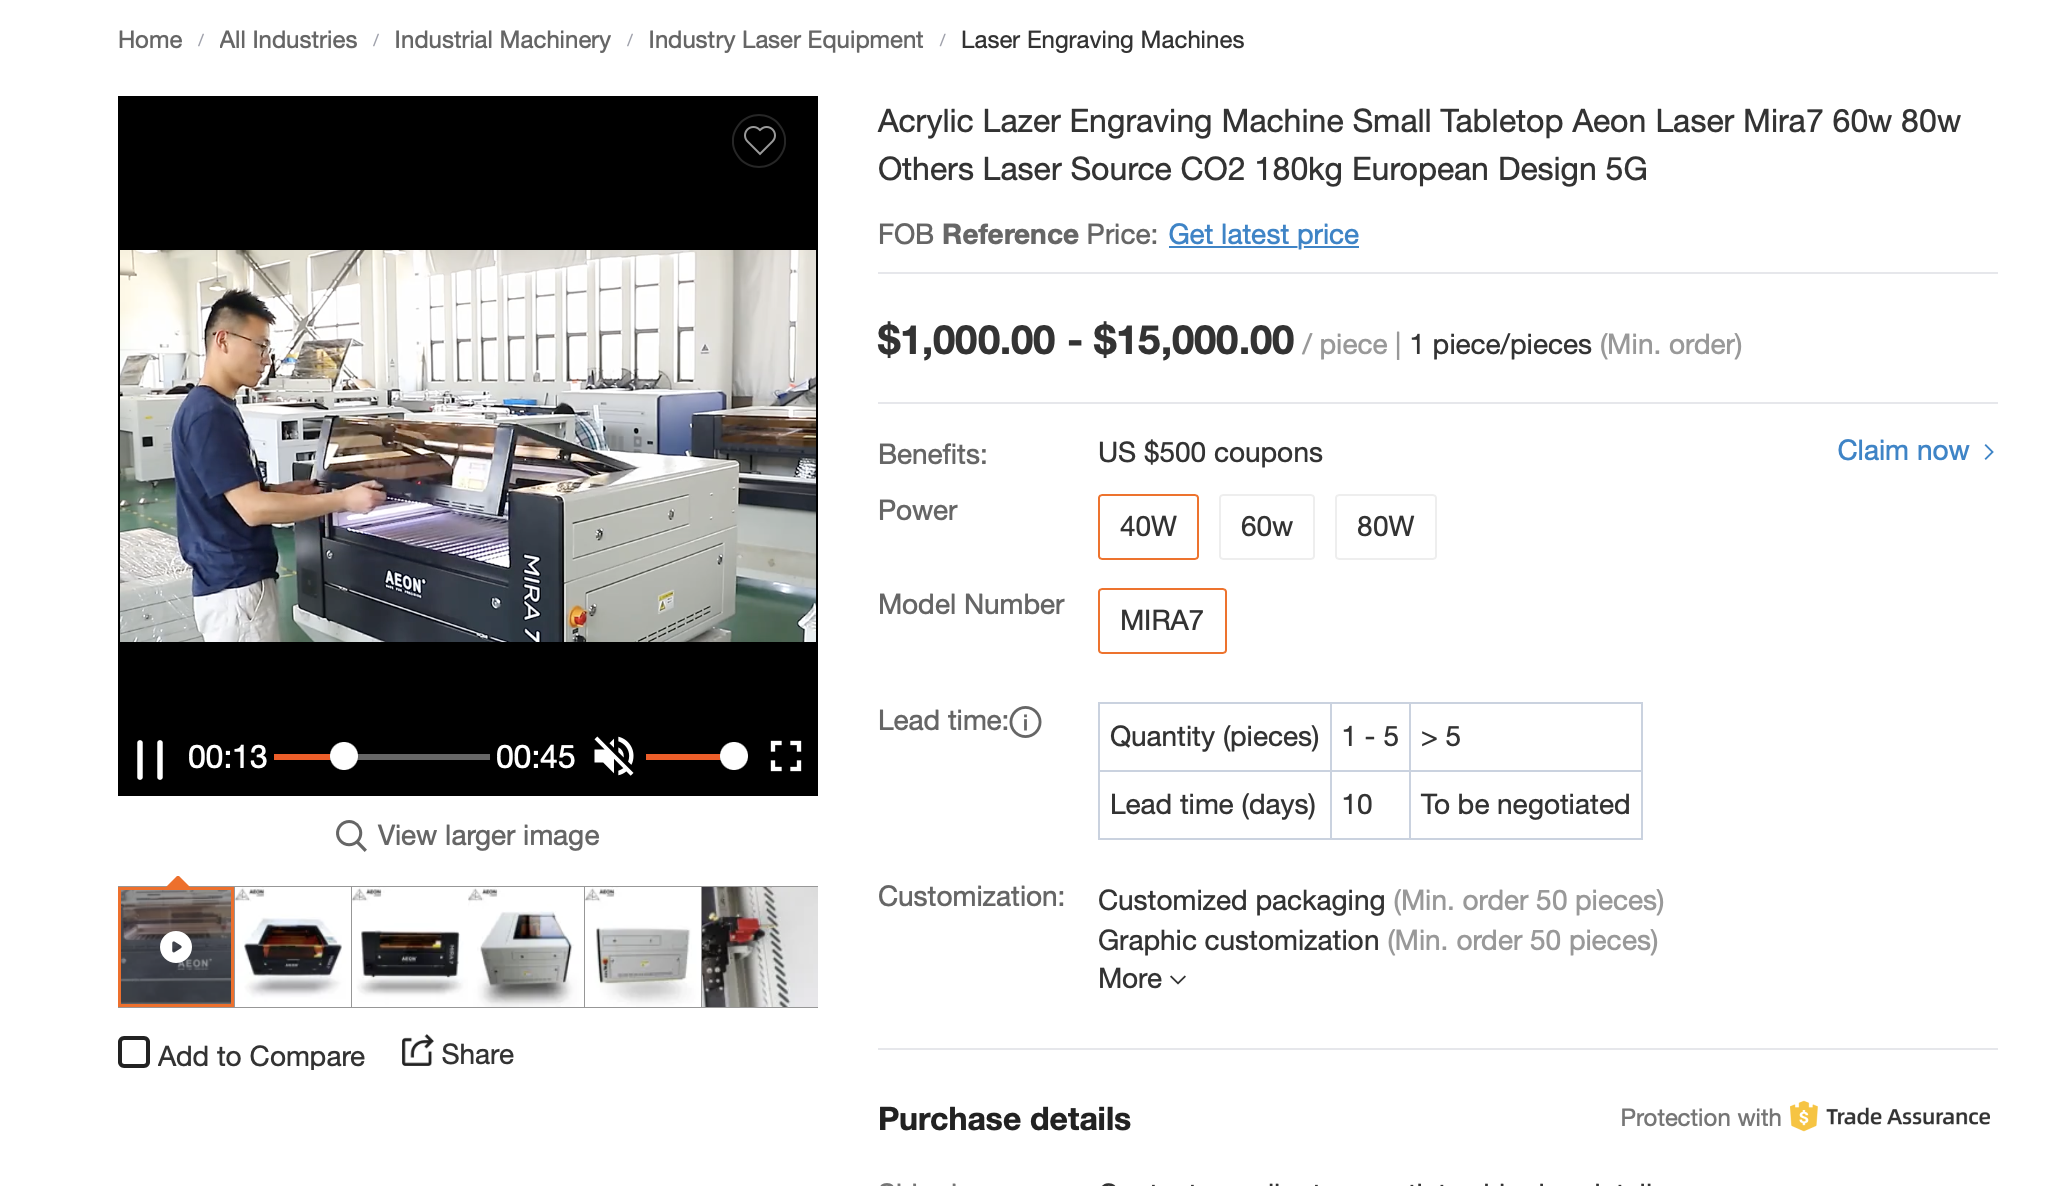Viewport: 2066px width, 1186px height.
Task: Open View larger image link
Action: click(x=488, y=835)
